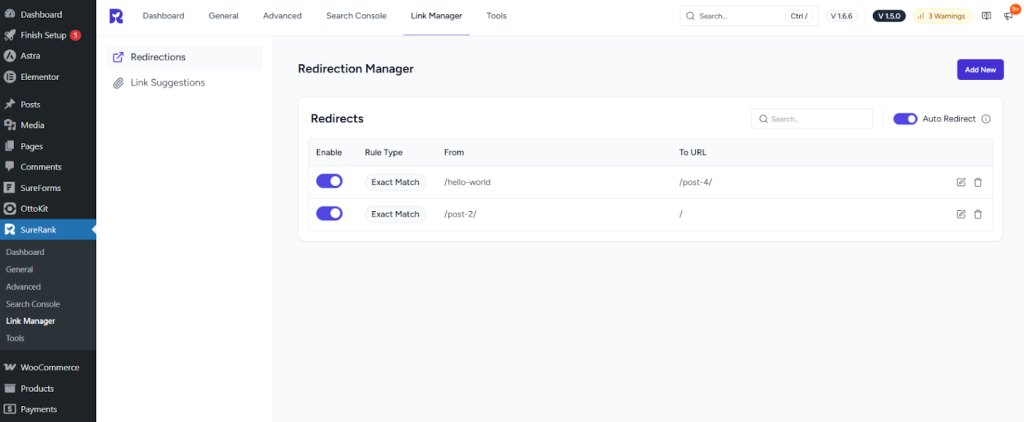This screenshot has width=1024, height=422.
Task: Delete the /hello-world redirect
Action: click(978, 182)
